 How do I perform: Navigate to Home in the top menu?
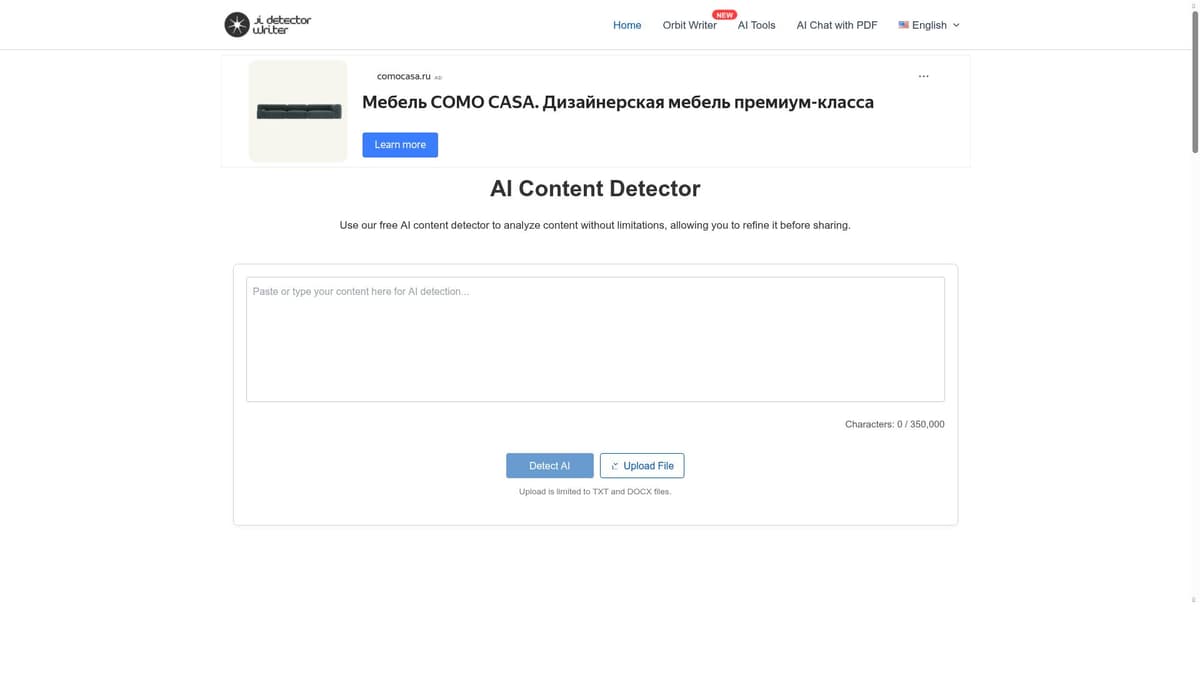(x=627, y=25)
